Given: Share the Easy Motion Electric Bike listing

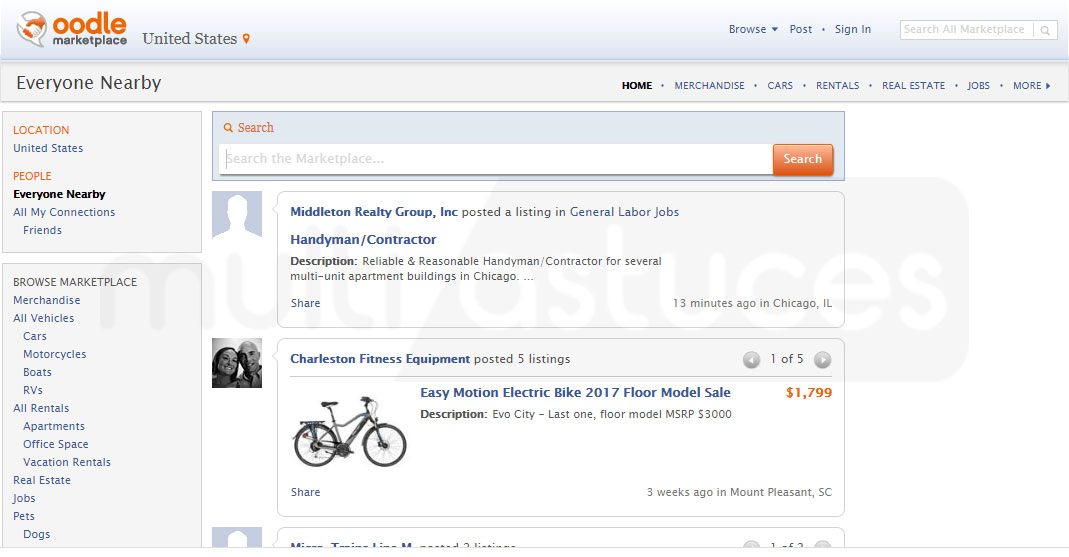Looking at the screenshot, I should pyautogui.click(x=305, y=492).
